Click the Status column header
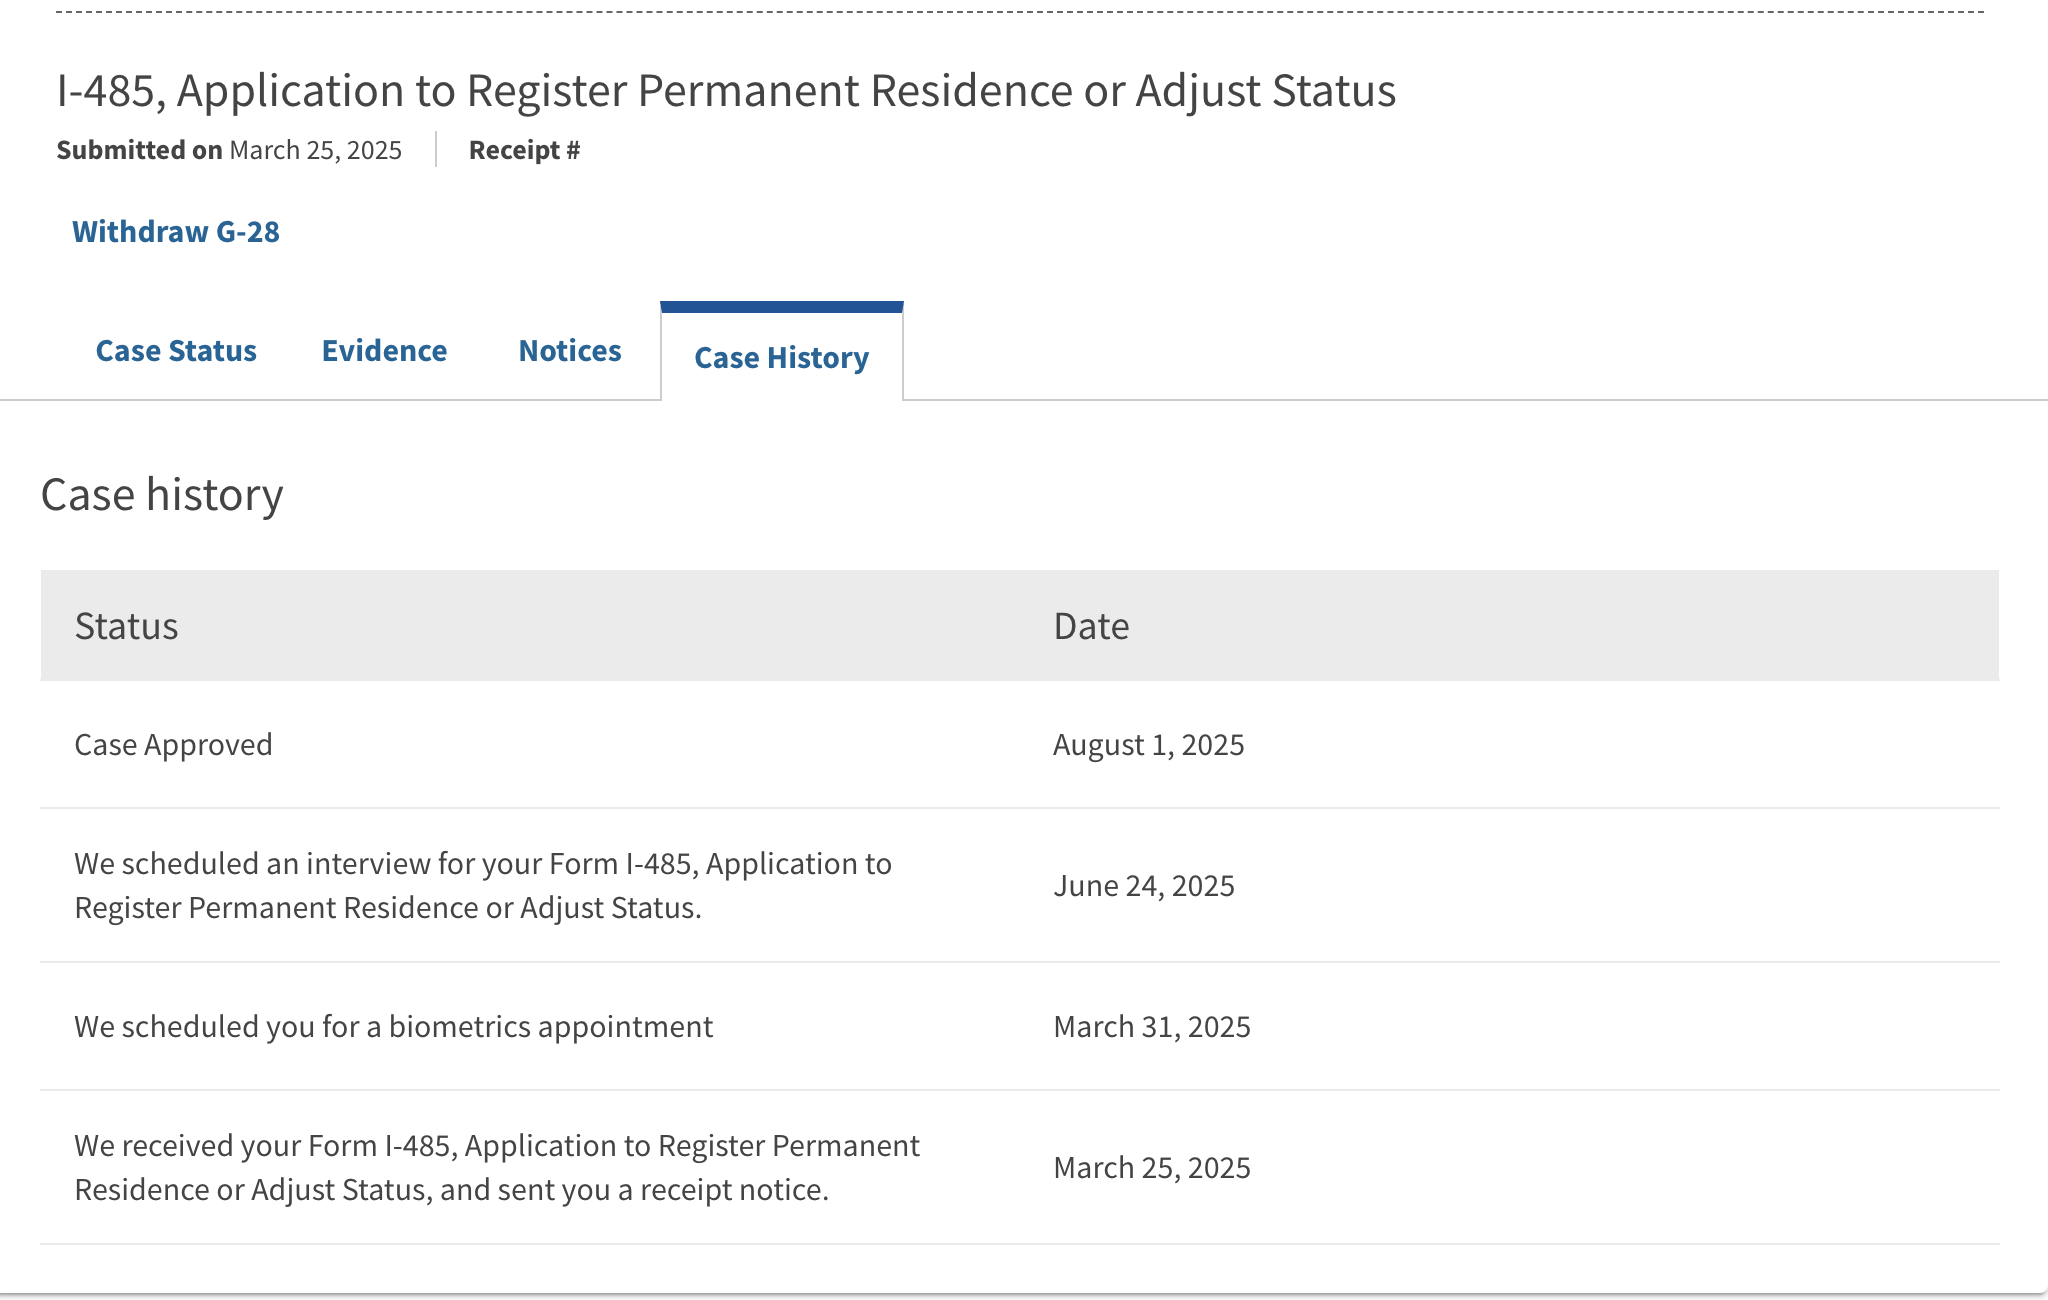The width and height of the screenshot is (2048, 1300). point(127,626)
